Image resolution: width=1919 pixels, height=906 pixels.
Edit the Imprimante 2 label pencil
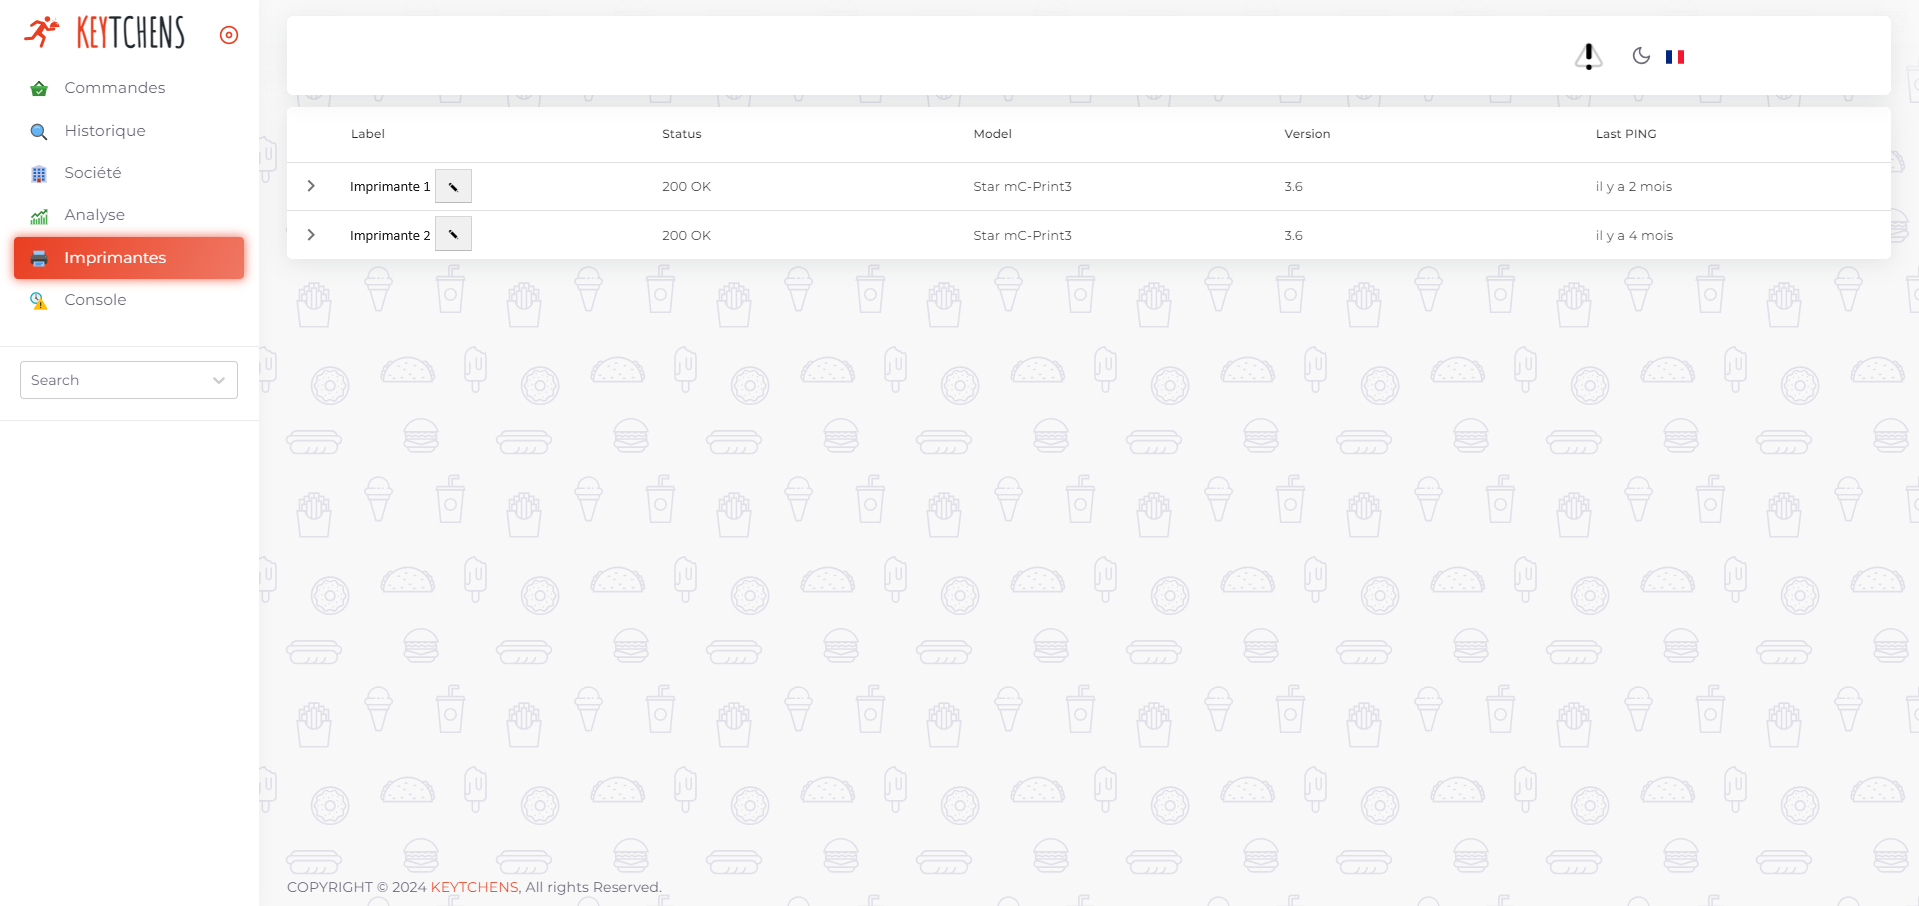coord(453,235)
